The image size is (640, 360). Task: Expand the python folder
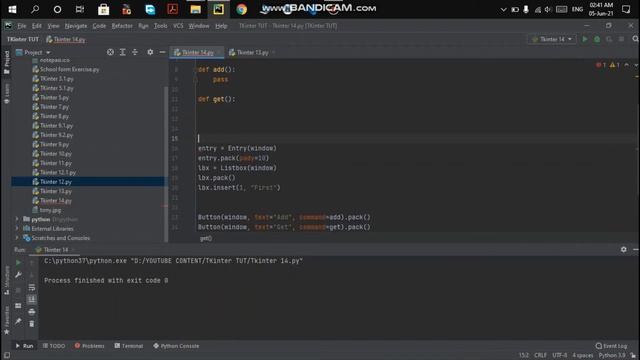17,219
